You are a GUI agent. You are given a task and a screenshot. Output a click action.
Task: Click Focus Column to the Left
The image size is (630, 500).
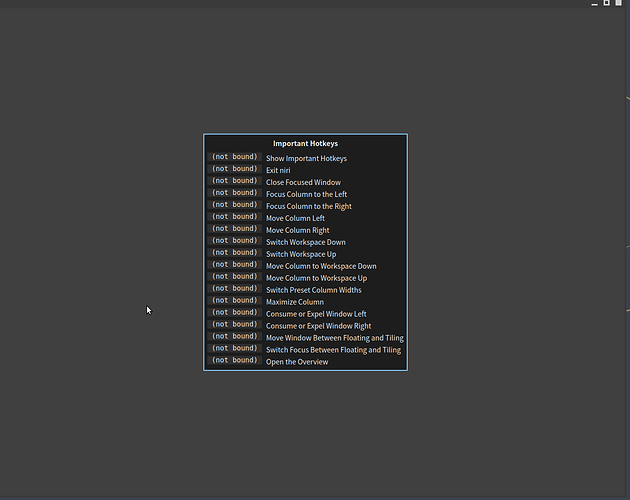point(306,194)
